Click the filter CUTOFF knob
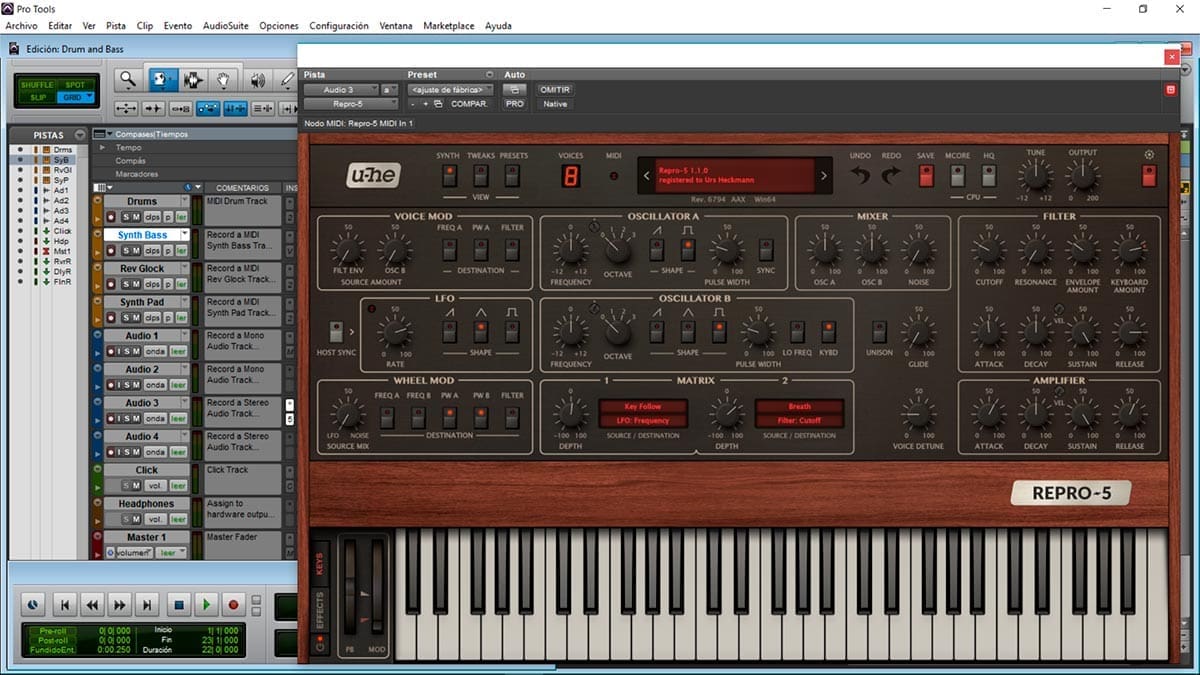Viewport: 1200px width, 675px height. pos(989,250)
